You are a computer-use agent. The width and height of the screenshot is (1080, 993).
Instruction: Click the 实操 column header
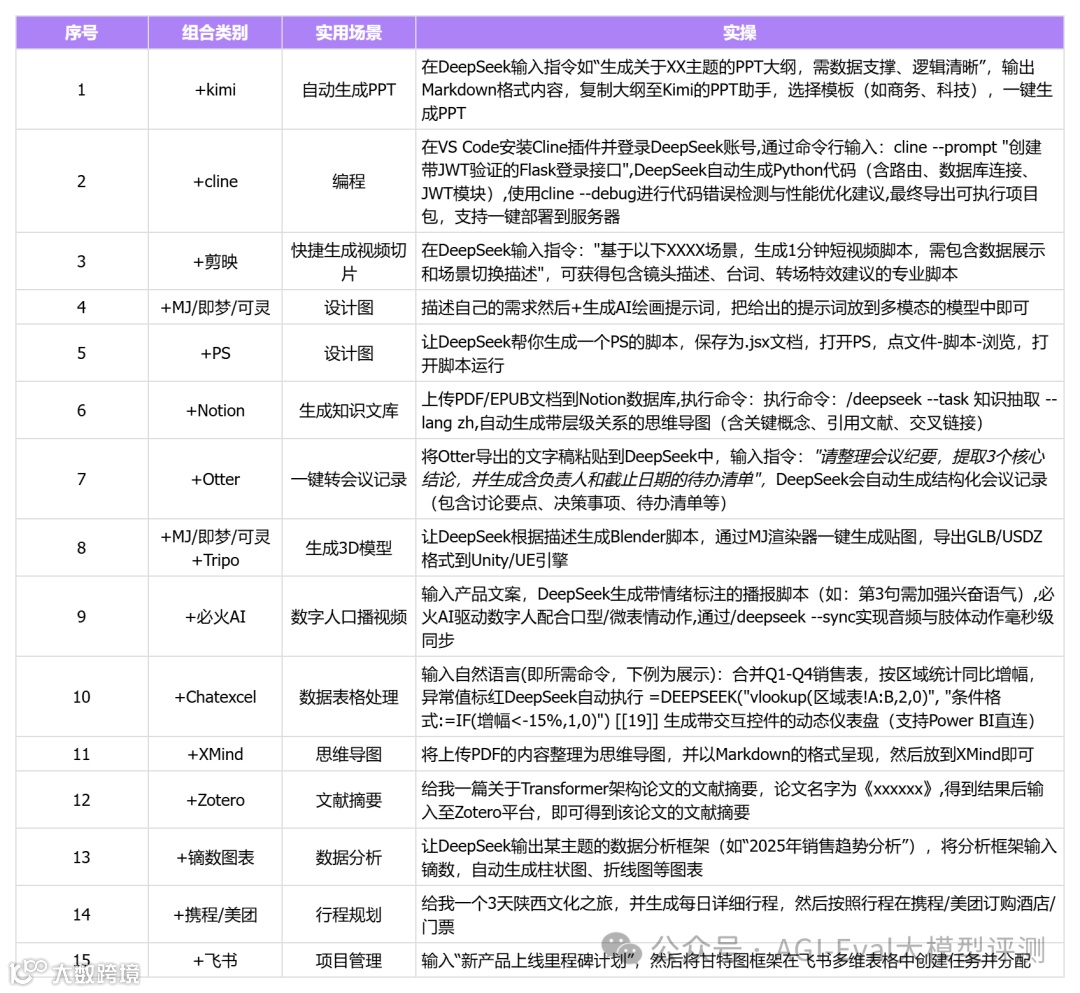(740, 32)
